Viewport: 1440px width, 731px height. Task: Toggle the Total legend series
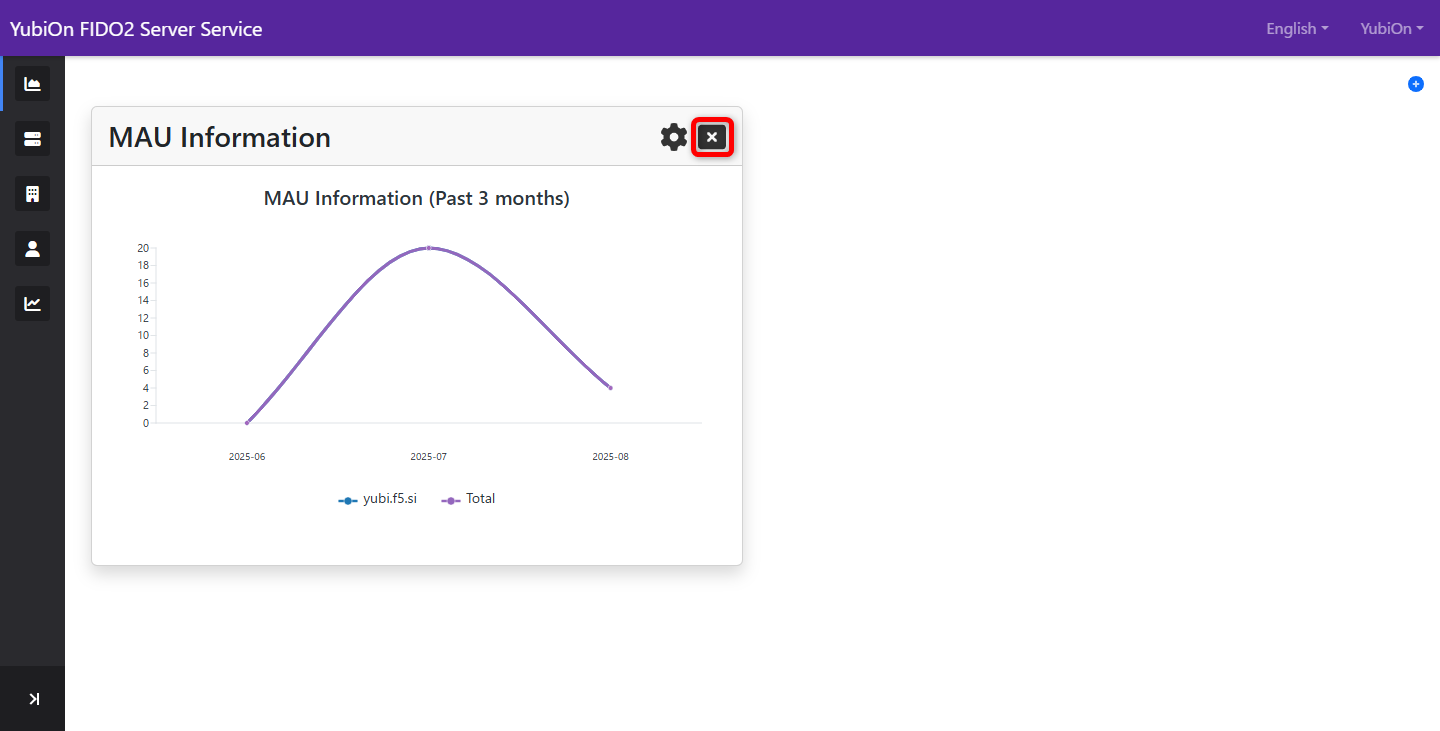(x=469, y=499)
